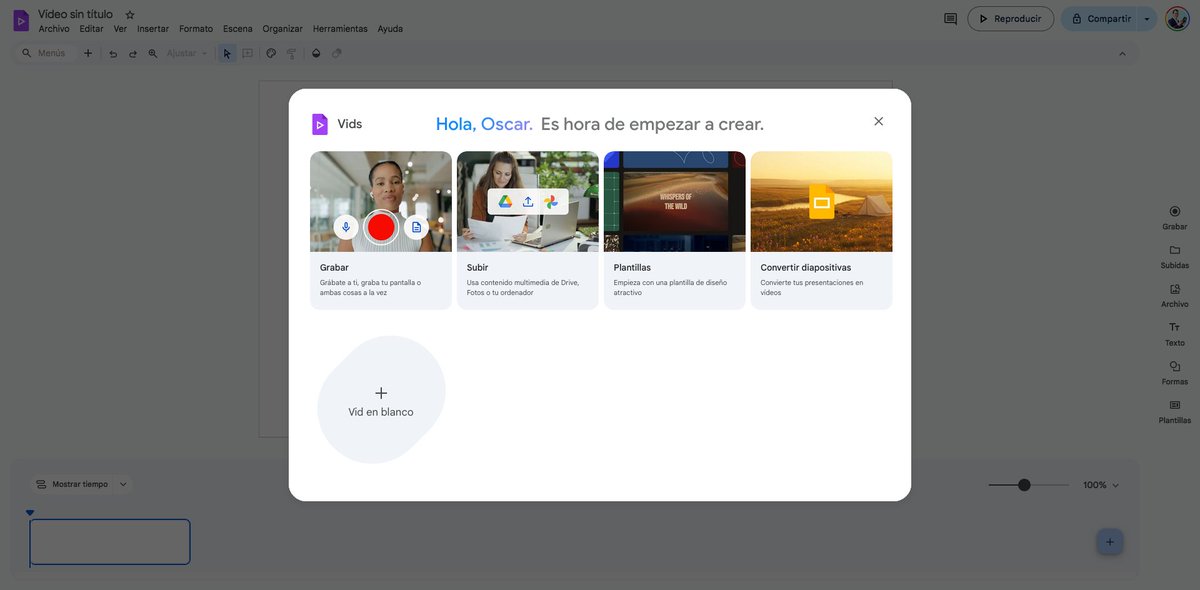Click the Google Drive icon on Subir card
This screenshot has height=590, width=1200.
pos(506,201)
